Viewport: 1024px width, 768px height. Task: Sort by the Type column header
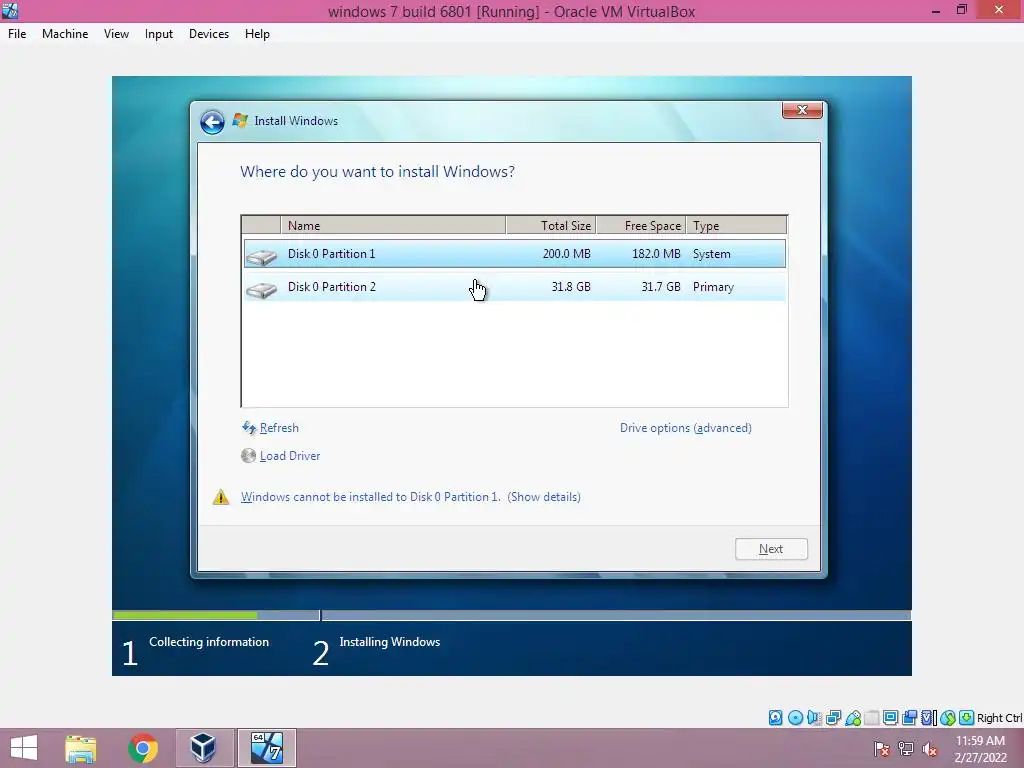click(x=737, y=225)
